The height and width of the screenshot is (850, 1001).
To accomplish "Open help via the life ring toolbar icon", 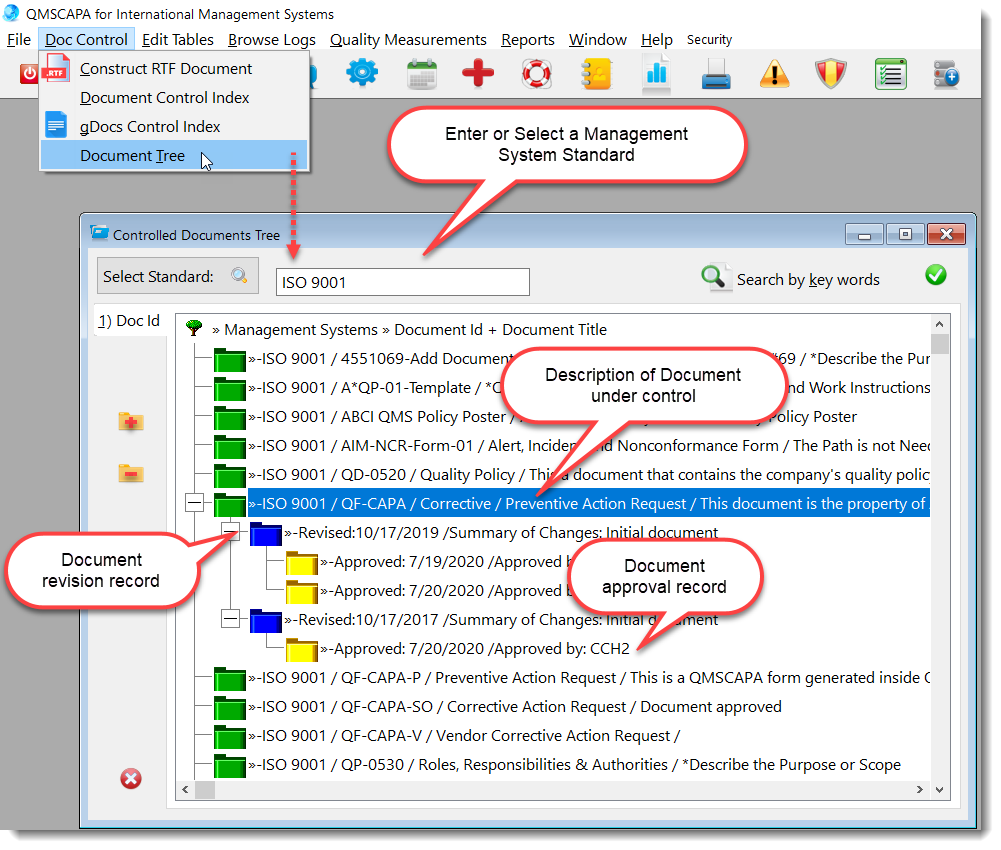I will click(537, 73).
